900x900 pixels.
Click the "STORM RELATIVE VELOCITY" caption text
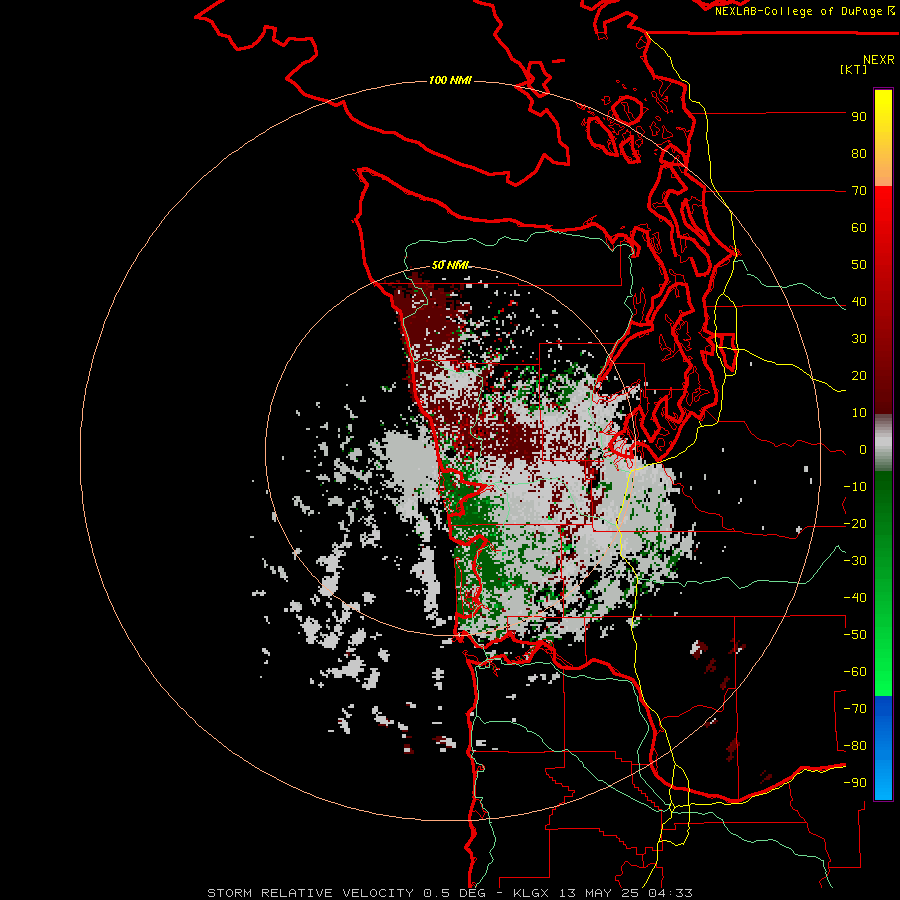311,893
